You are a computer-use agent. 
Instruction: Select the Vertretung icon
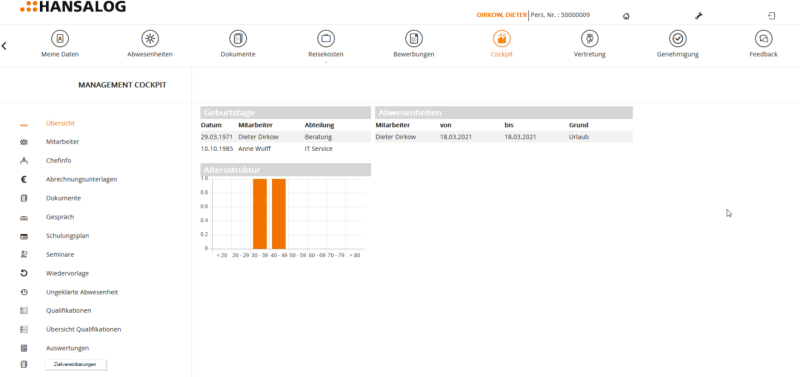(589, 38)
